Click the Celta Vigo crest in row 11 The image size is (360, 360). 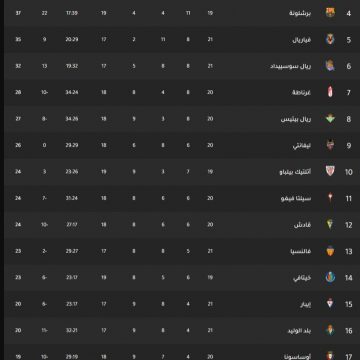[x=330, y=198]
